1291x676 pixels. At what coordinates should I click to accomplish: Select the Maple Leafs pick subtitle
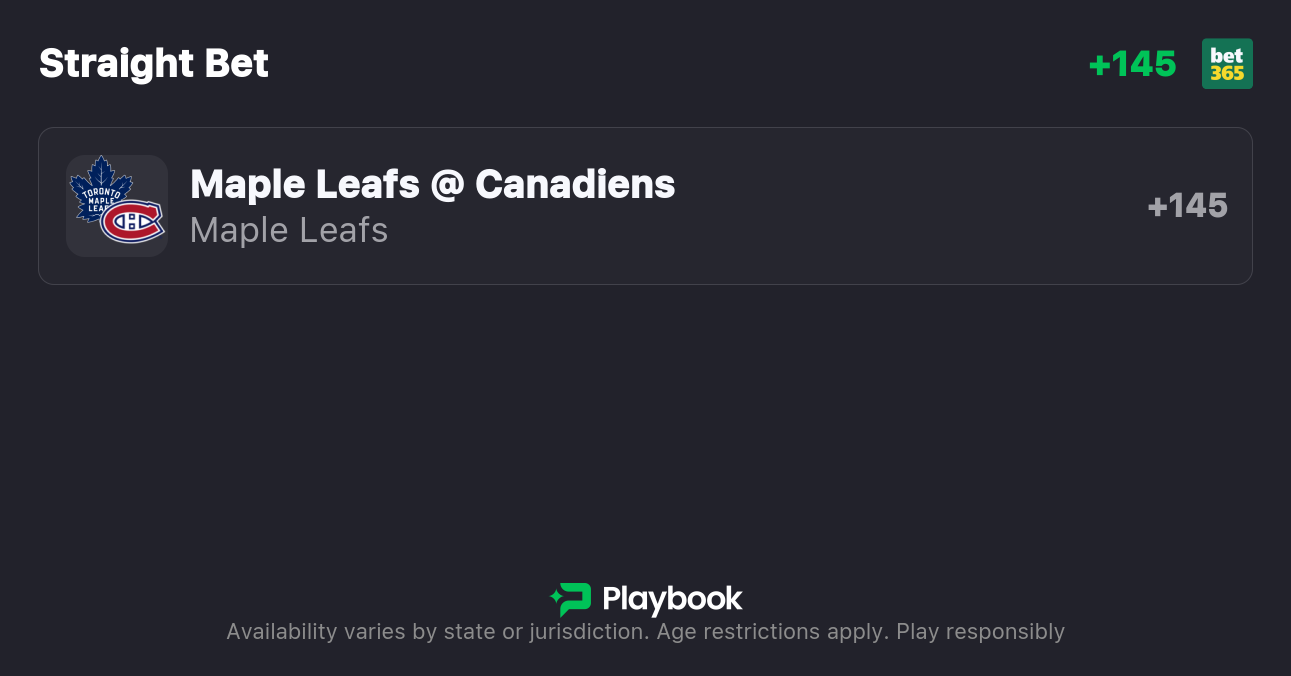pyautogui.click(x=289, y=230)
